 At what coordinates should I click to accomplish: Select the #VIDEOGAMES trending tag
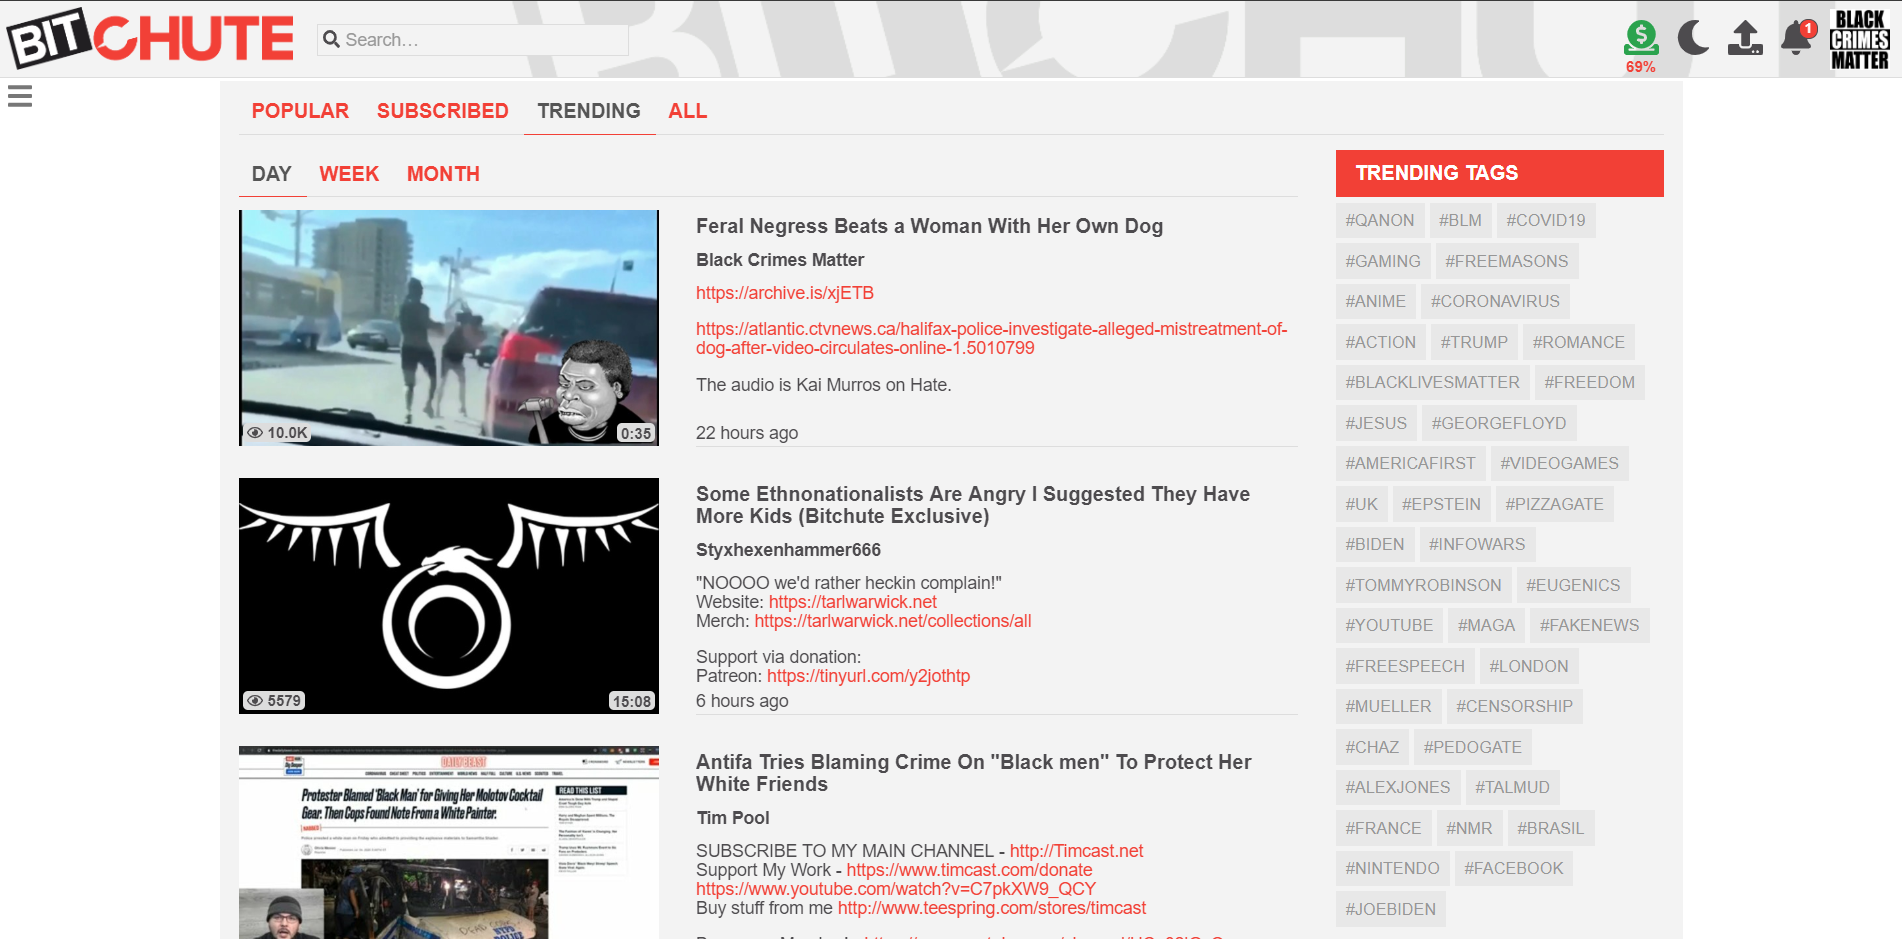click(x=1560, y=463)
